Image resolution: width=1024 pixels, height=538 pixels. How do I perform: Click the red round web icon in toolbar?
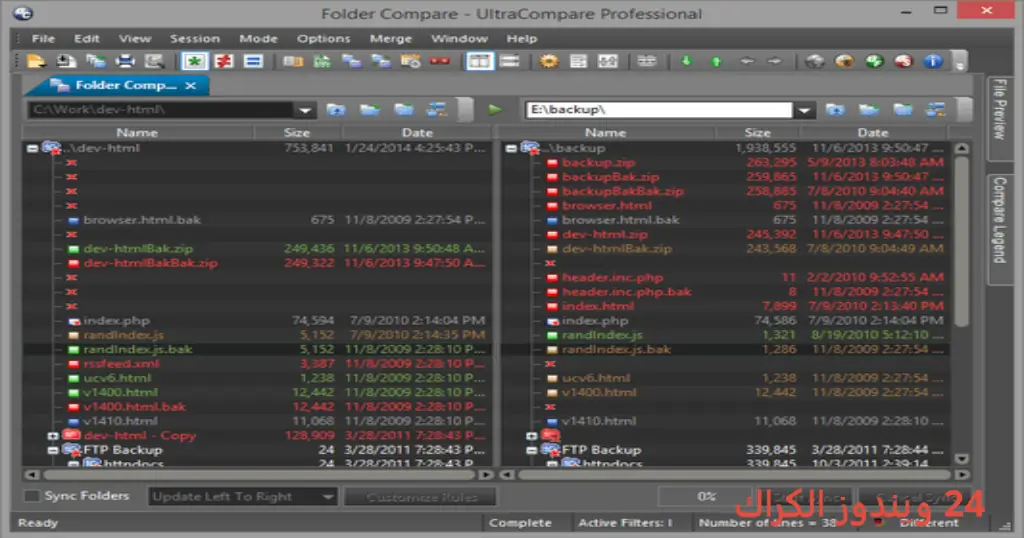tap(903, 61)
